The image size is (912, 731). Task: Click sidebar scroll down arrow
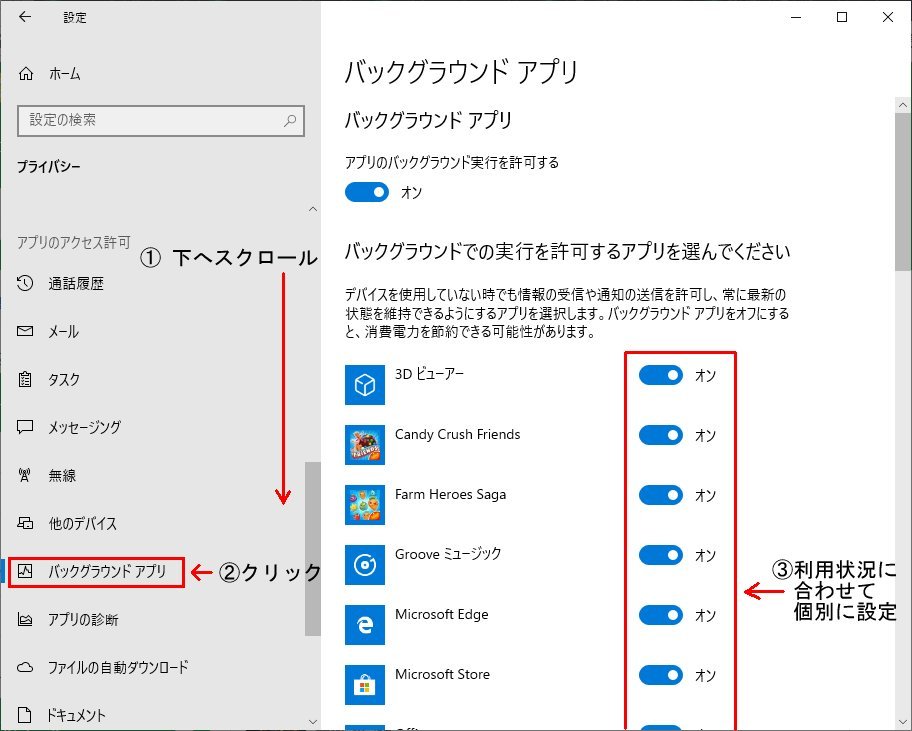pos(313,720)
